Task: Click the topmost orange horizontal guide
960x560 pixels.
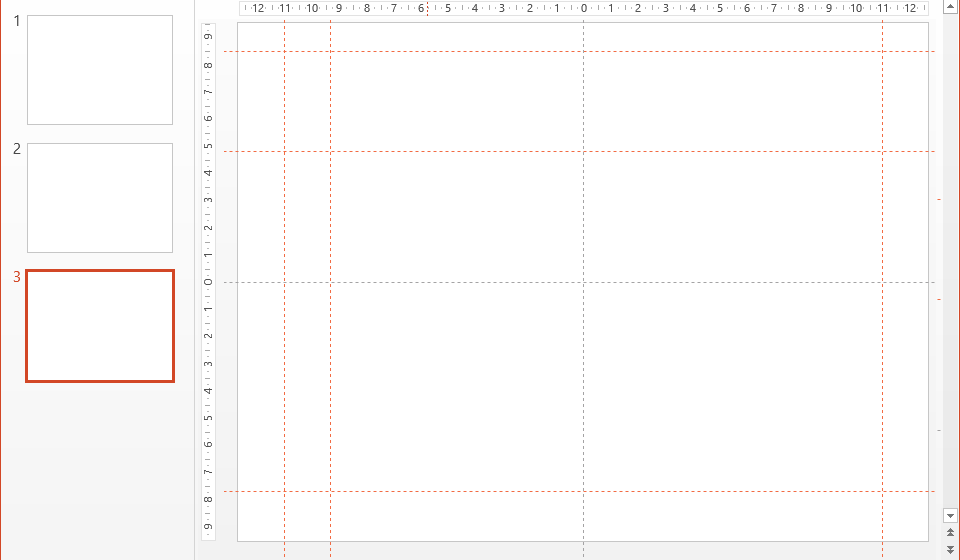Action: pos(579,51)
